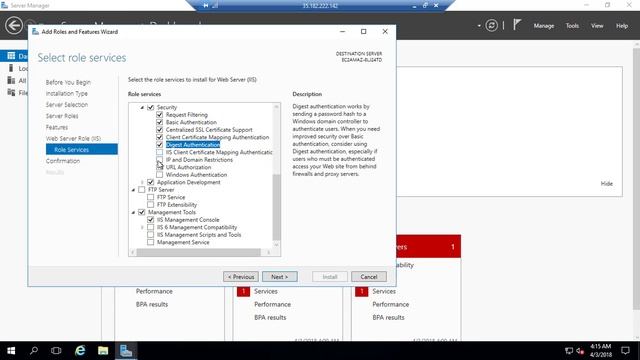This screenshot has height=360, width=640.
Task: Uncheck Request Filtering
Action: pyautogui.click(x=160, y=115)
